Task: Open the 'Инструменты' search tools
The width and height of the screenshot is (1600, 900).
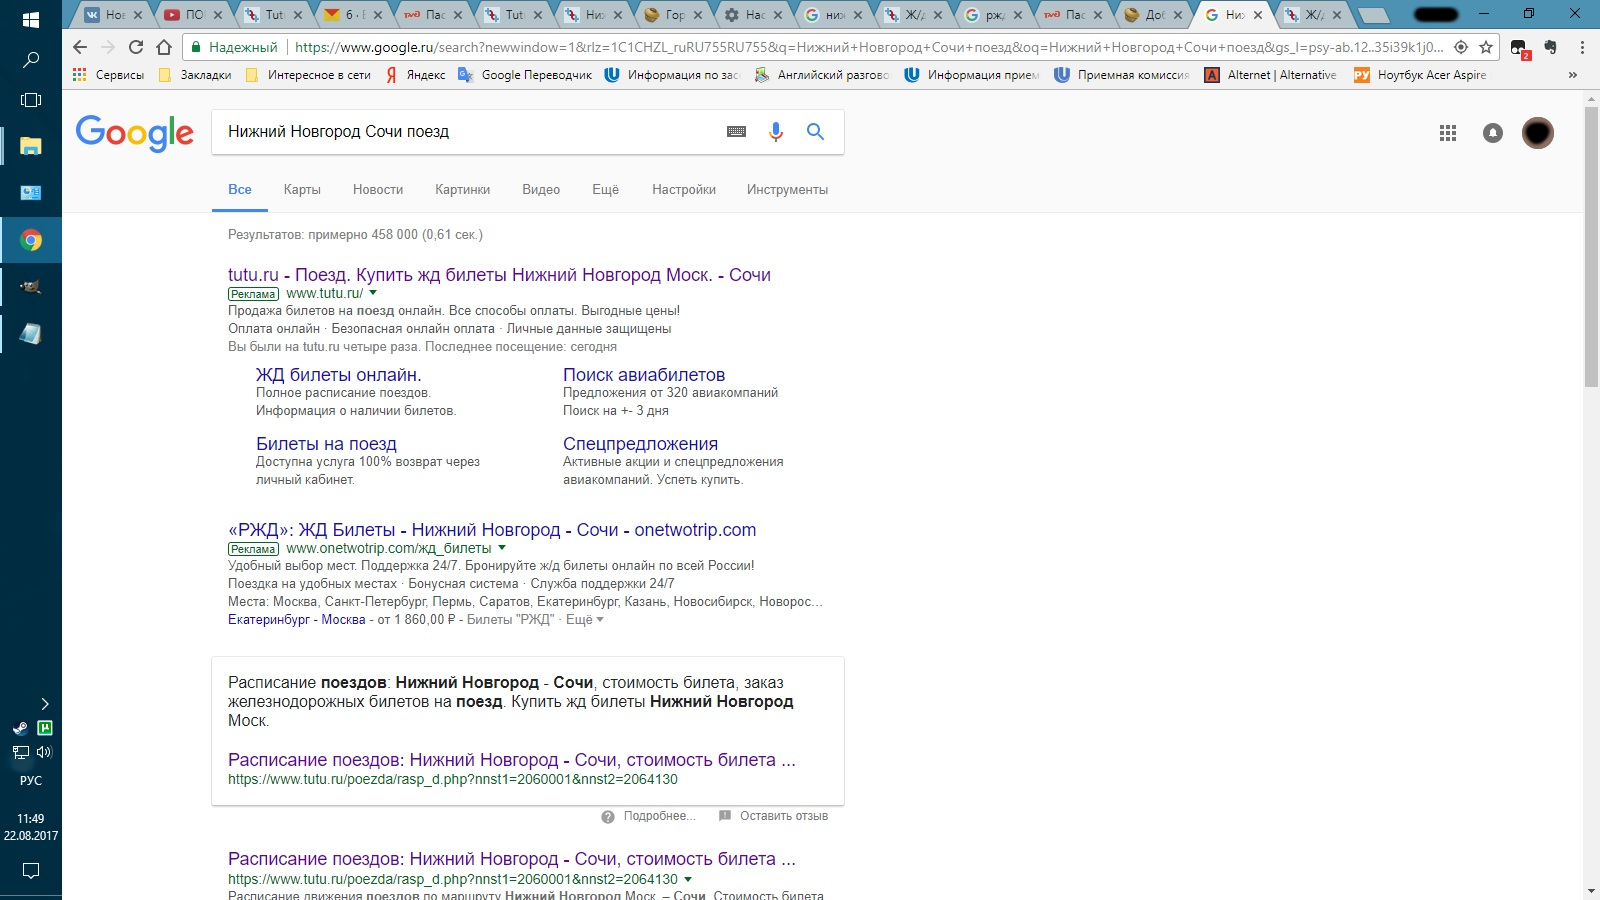Action: (787, 189)
